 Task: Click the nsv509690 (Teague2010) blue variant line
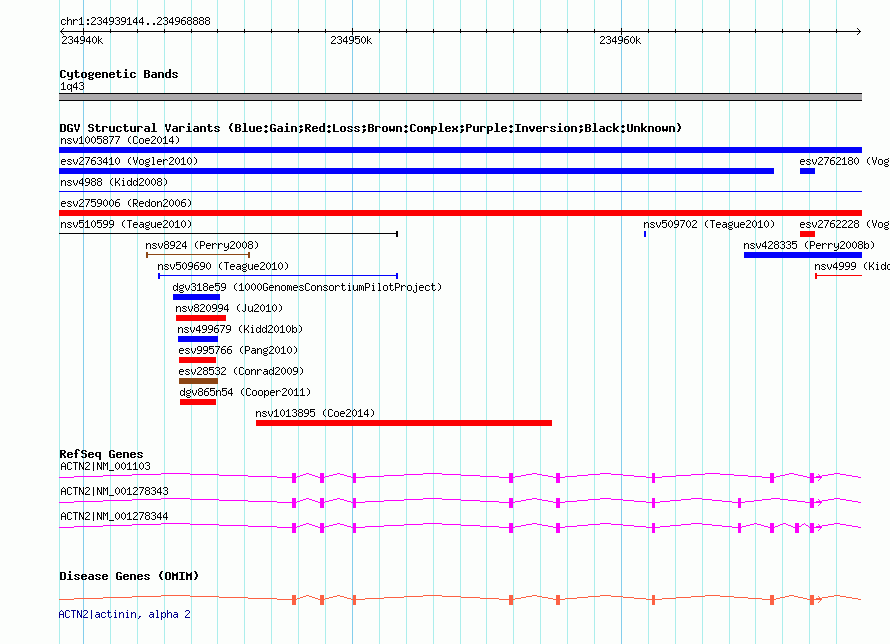tap(278, 276)
